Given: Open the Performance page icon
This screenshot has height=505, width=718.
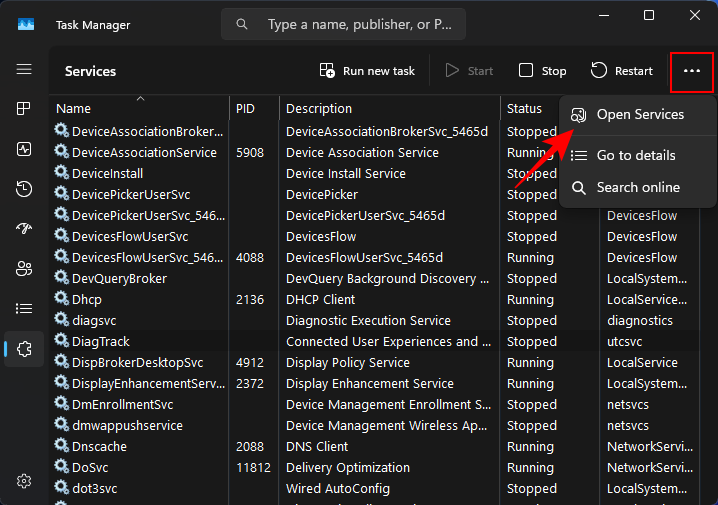Looking at the screenshot, I should pyautogui.click(x=24, y=149).
